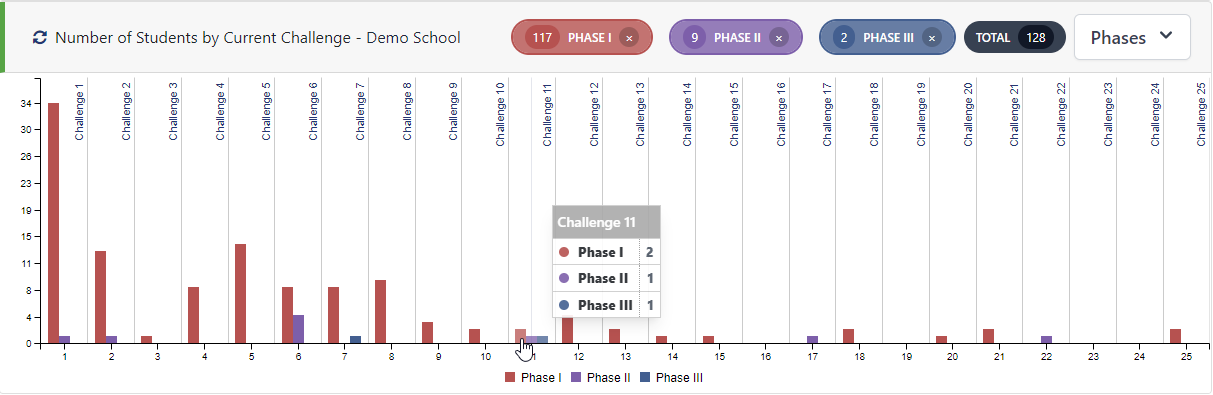The height and width of the screenshot is (395, 1213).
Task: Click the red Phase I legend color swatch
Action: (510, 378)
